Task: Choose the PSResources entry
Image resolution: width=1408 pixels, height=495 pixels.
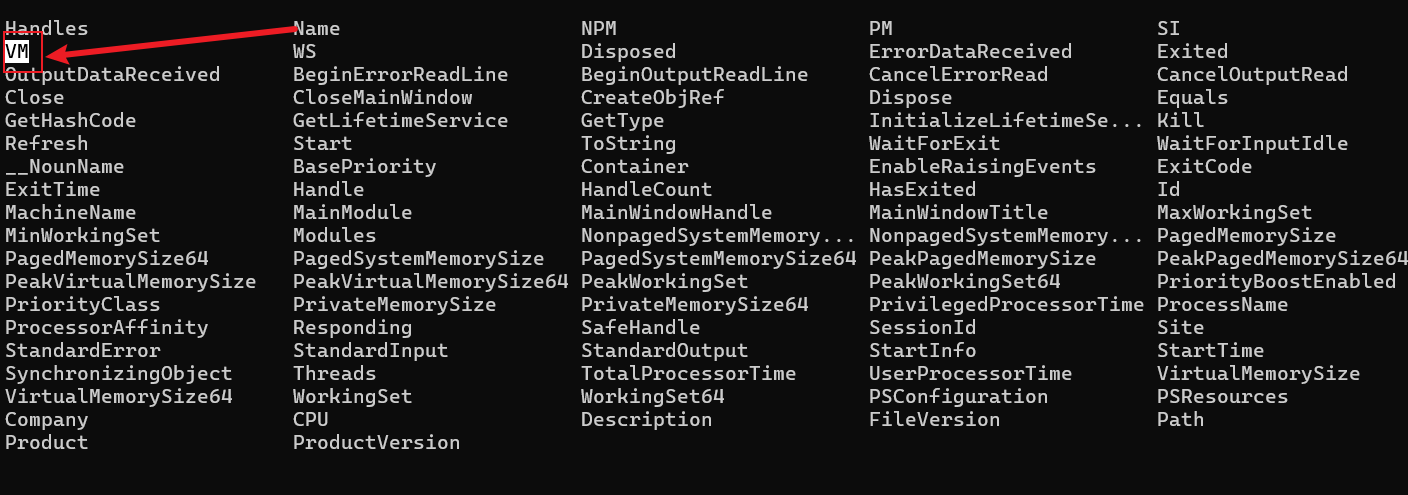Action: [1222, 396]
